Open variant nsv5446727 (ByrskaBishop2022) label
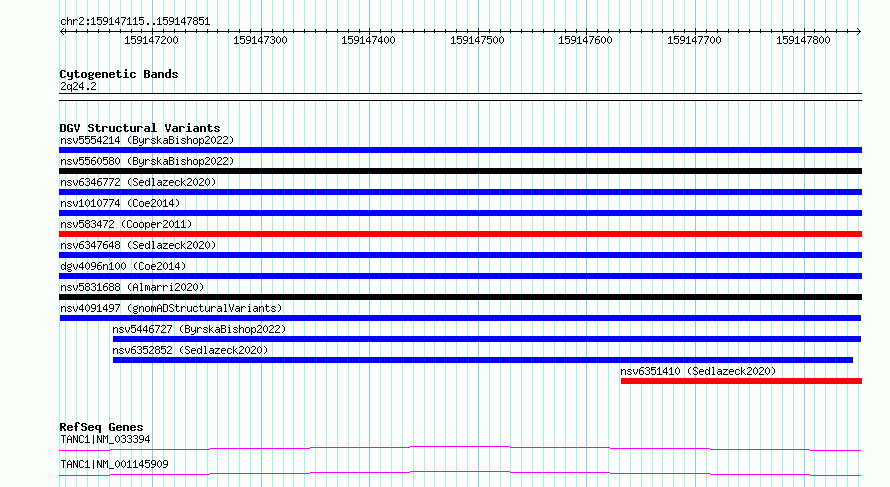The height and width of the screenshot is (487, 890). tap(199, 329)
